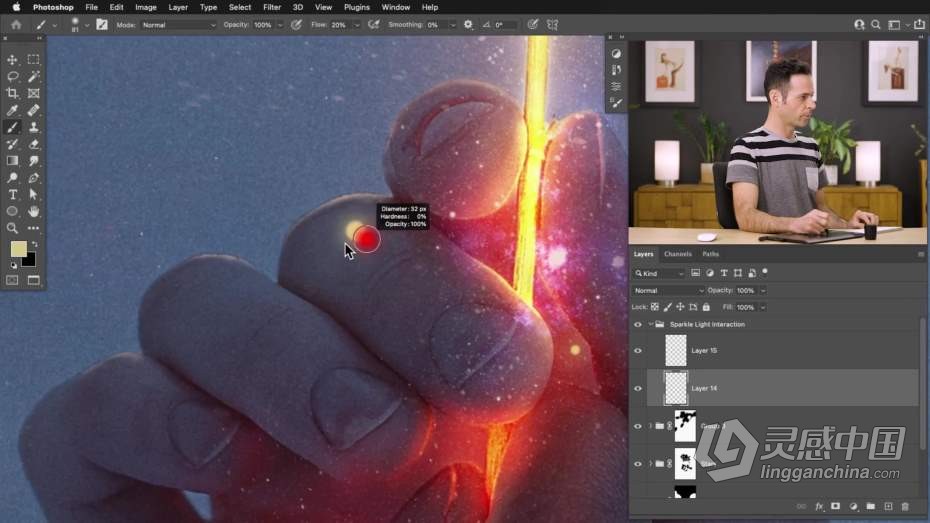Toggle visibility of Stars group

tap(638, 464)
